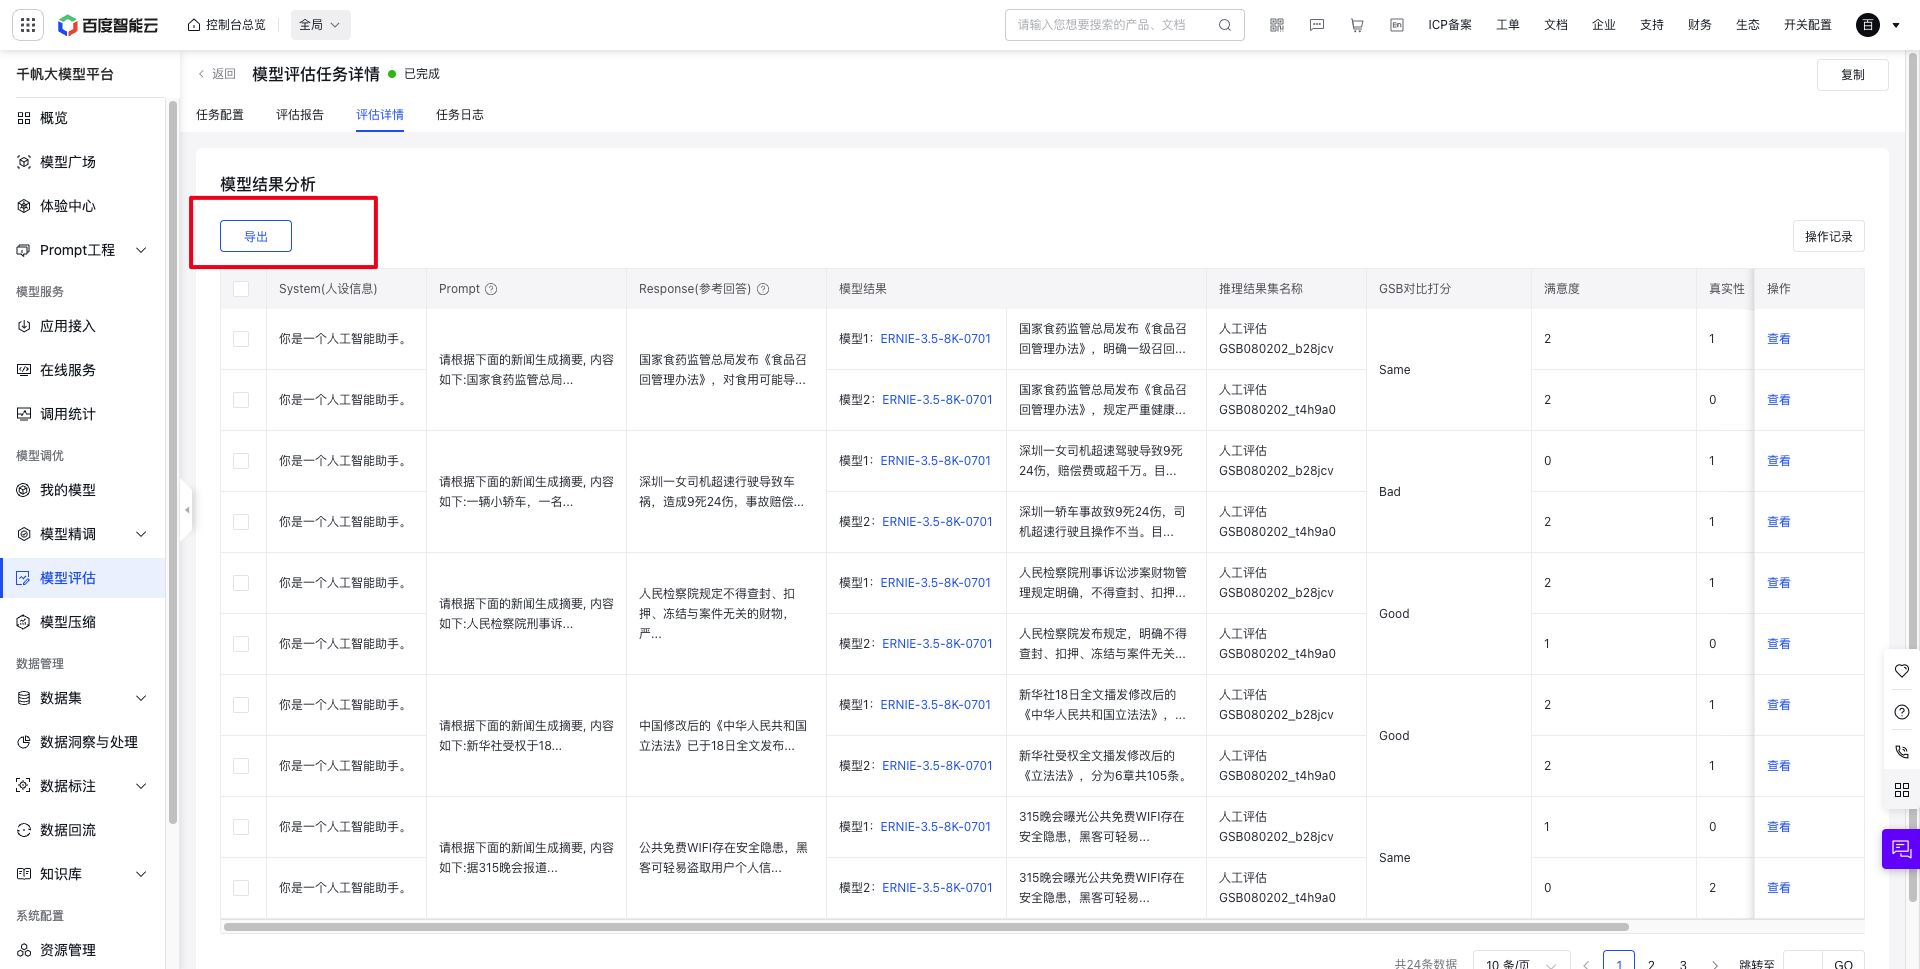Image resolution: width=1920 pixels, height=969 pixels.
Task: Click the 复制 button
Action: (1853, 75)
